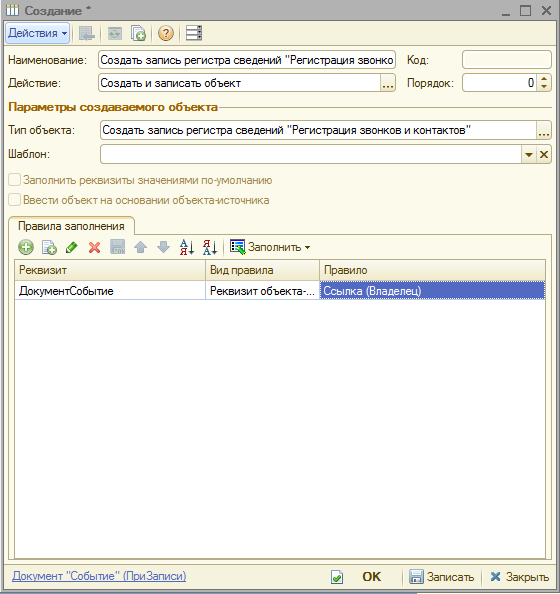The height and width of the screenshot is (594, 560).
Task: Click the red delete rule icon
Action: 94,247
